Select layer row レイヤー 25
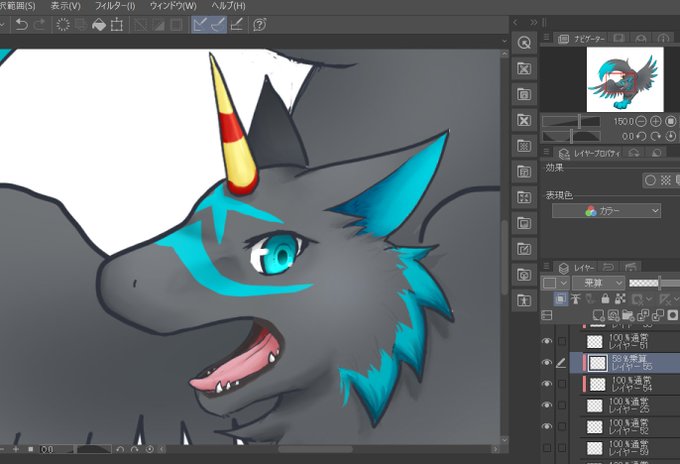This screenshot has width=680, height=464. [625, 405]
